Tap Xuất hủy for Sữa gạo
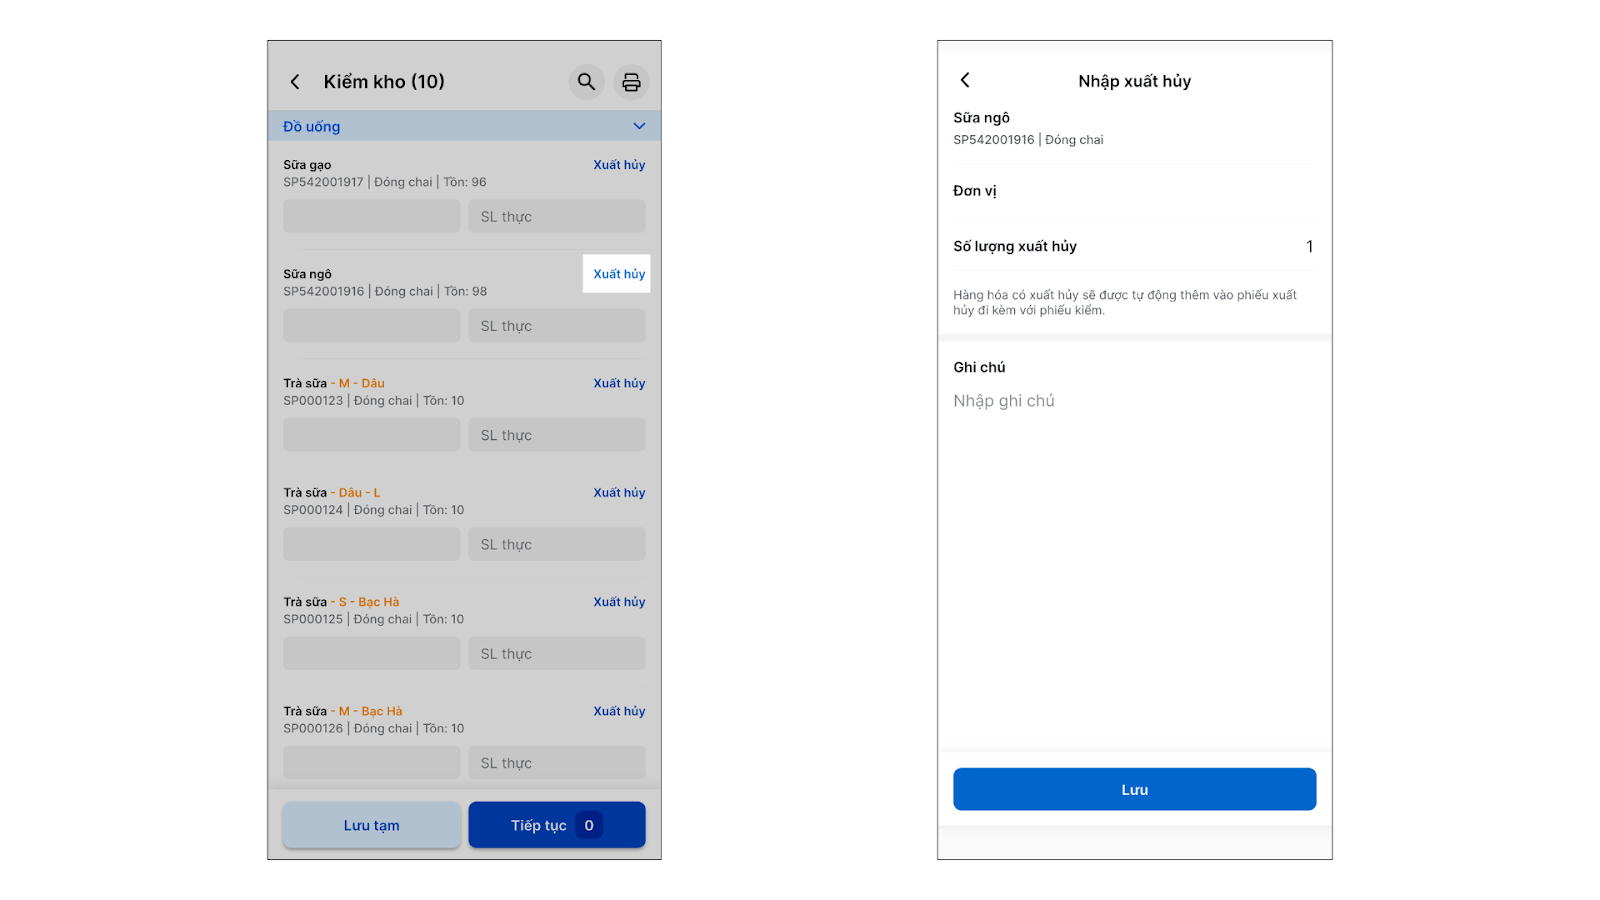Screen dimensions: 1600x900 pos(619,165)
